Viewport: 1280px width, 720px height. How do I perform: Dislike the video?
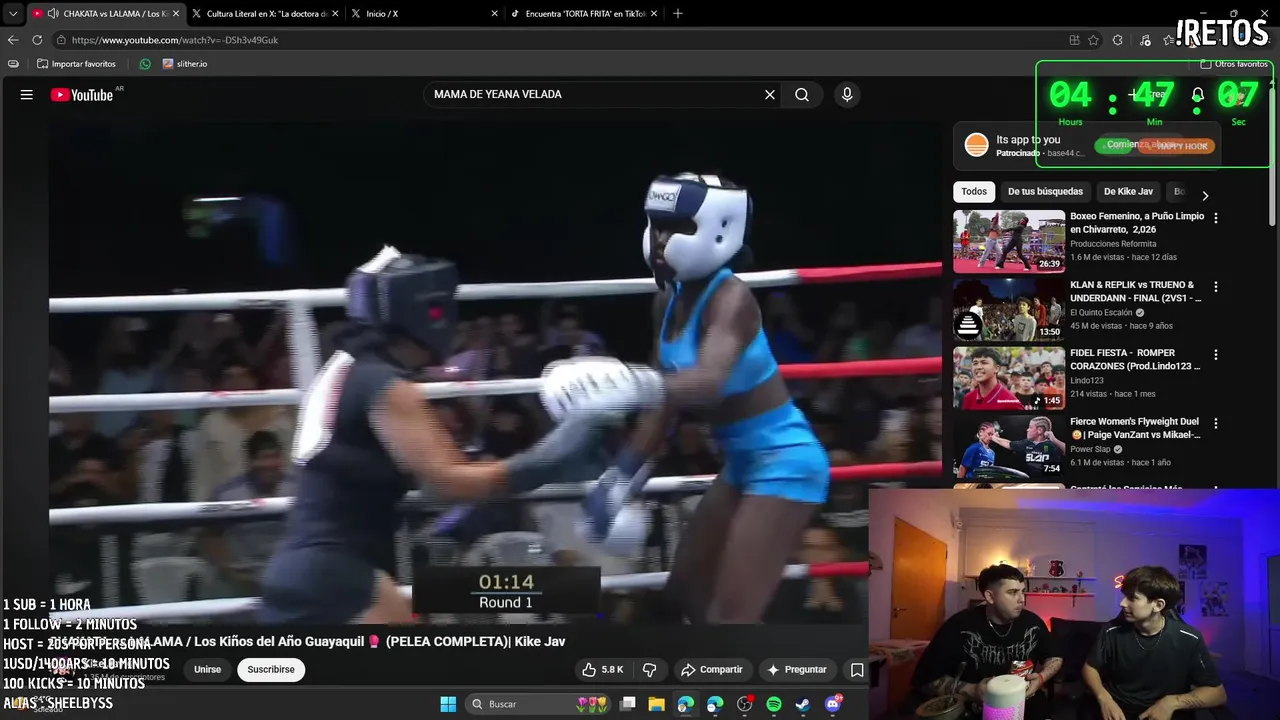point(650,670)
